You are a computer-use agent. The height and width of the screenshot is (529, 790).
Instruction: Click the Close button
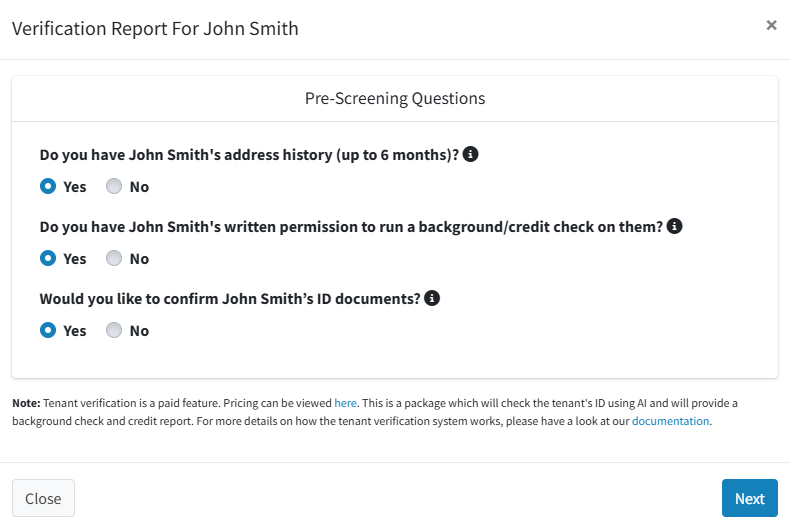tap(43, 498)
